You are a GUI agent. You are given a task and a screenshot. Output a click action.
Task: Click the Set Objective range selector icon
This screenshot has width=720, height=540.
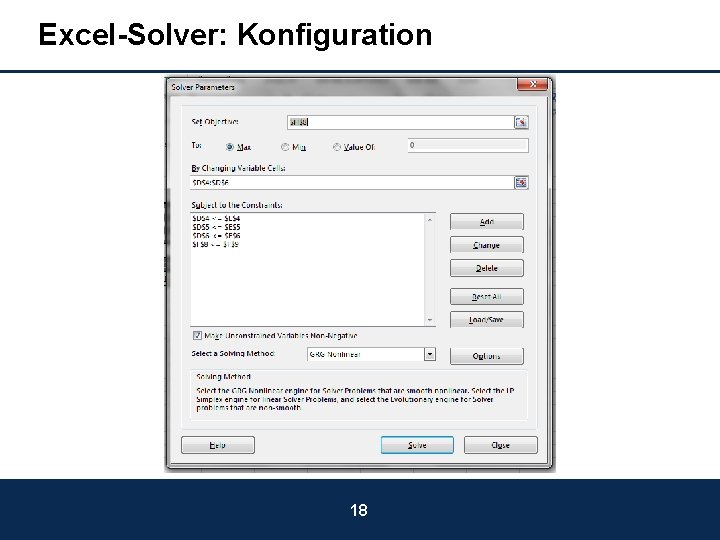tap(521, 122)
